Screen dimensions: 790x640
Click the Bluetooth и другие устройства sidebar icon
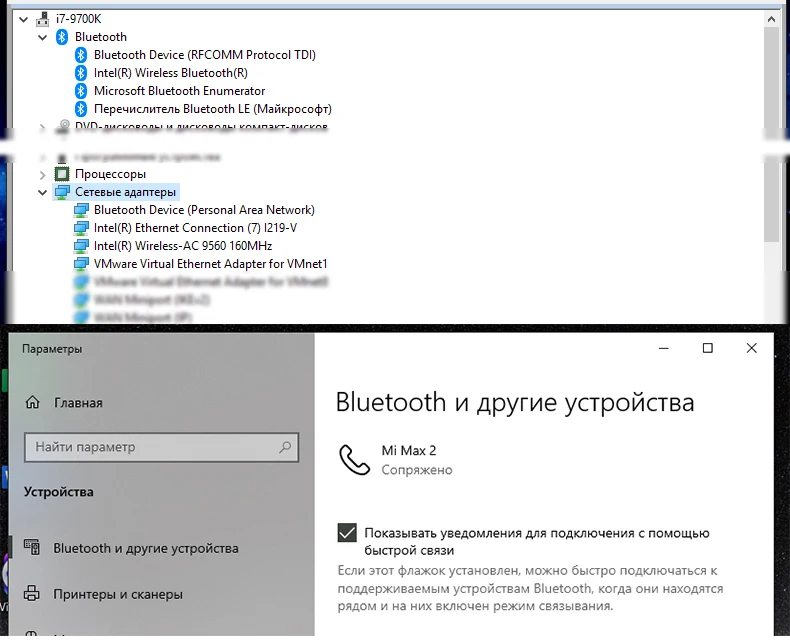pos(32,547)
